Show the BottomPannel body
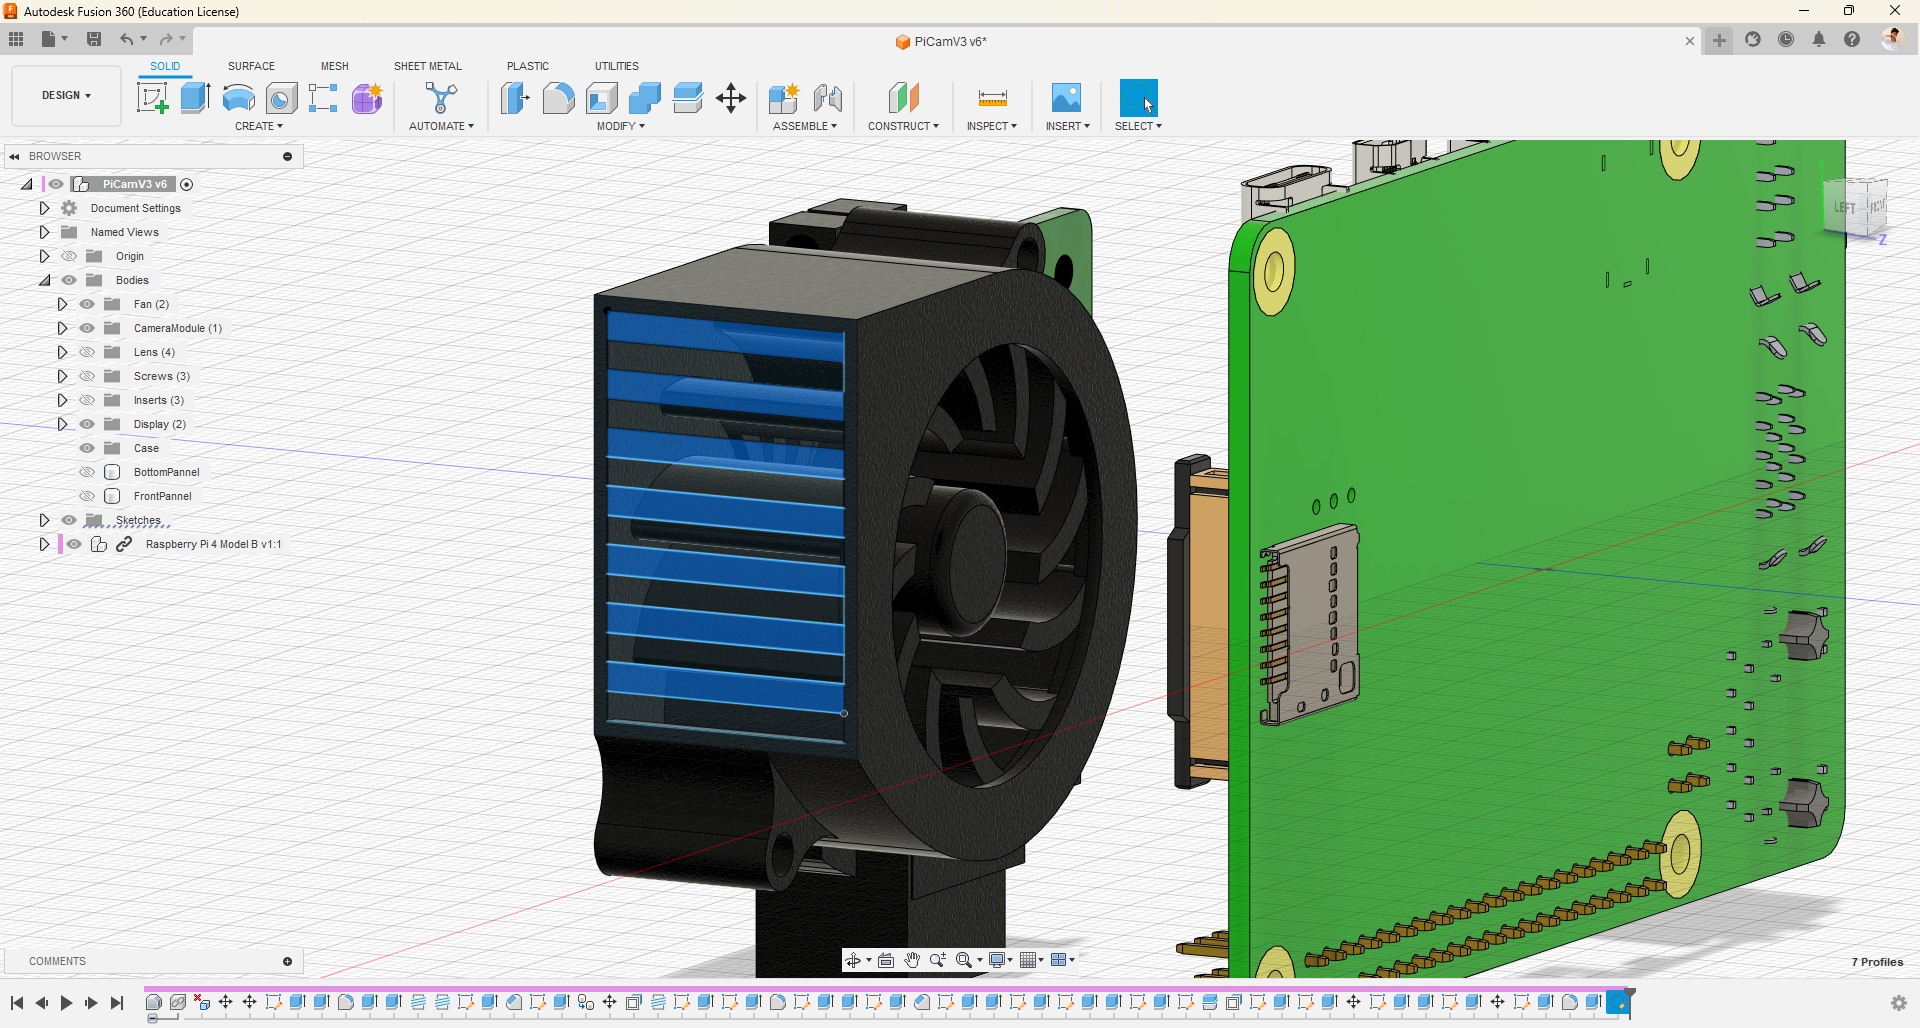This screenshot has height=1028, width=1920. click(87, 472)
